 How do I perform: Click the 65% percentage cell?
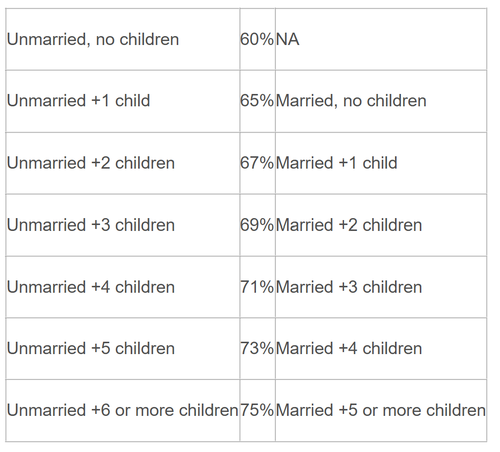(257, 101)
